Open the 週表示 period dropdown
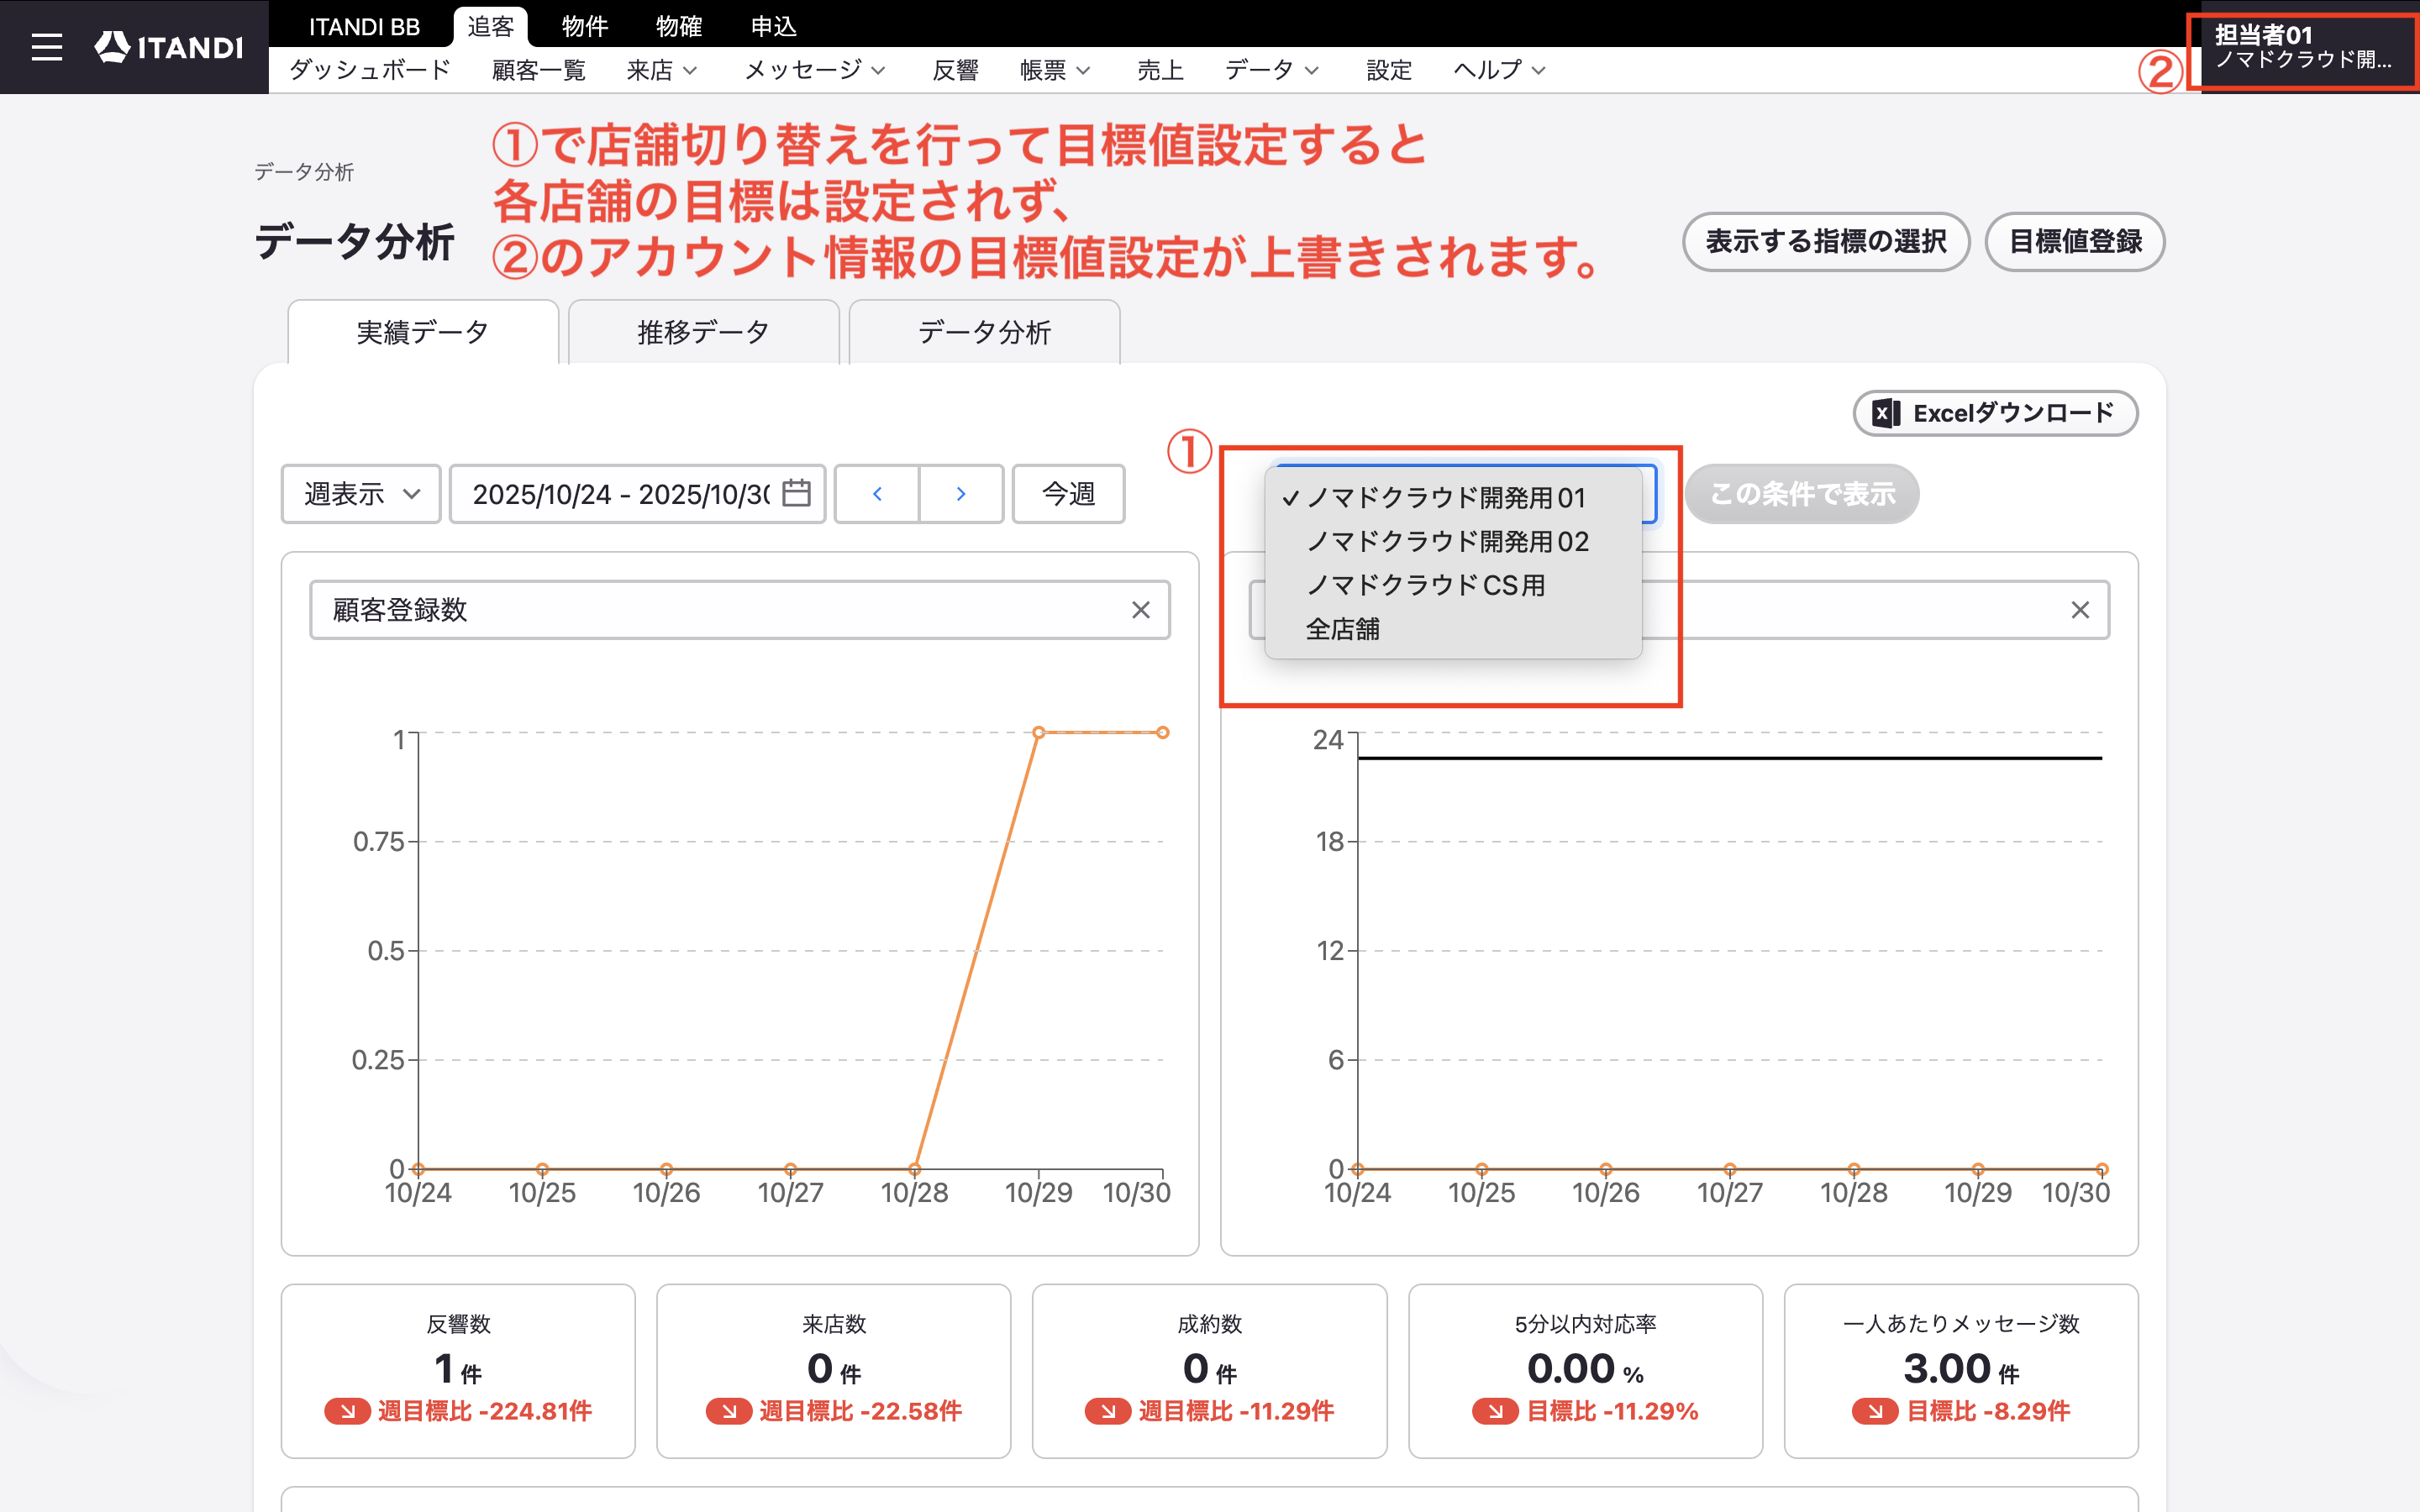The width and height of the screenshot is (2420, 1512). point(361,494)
